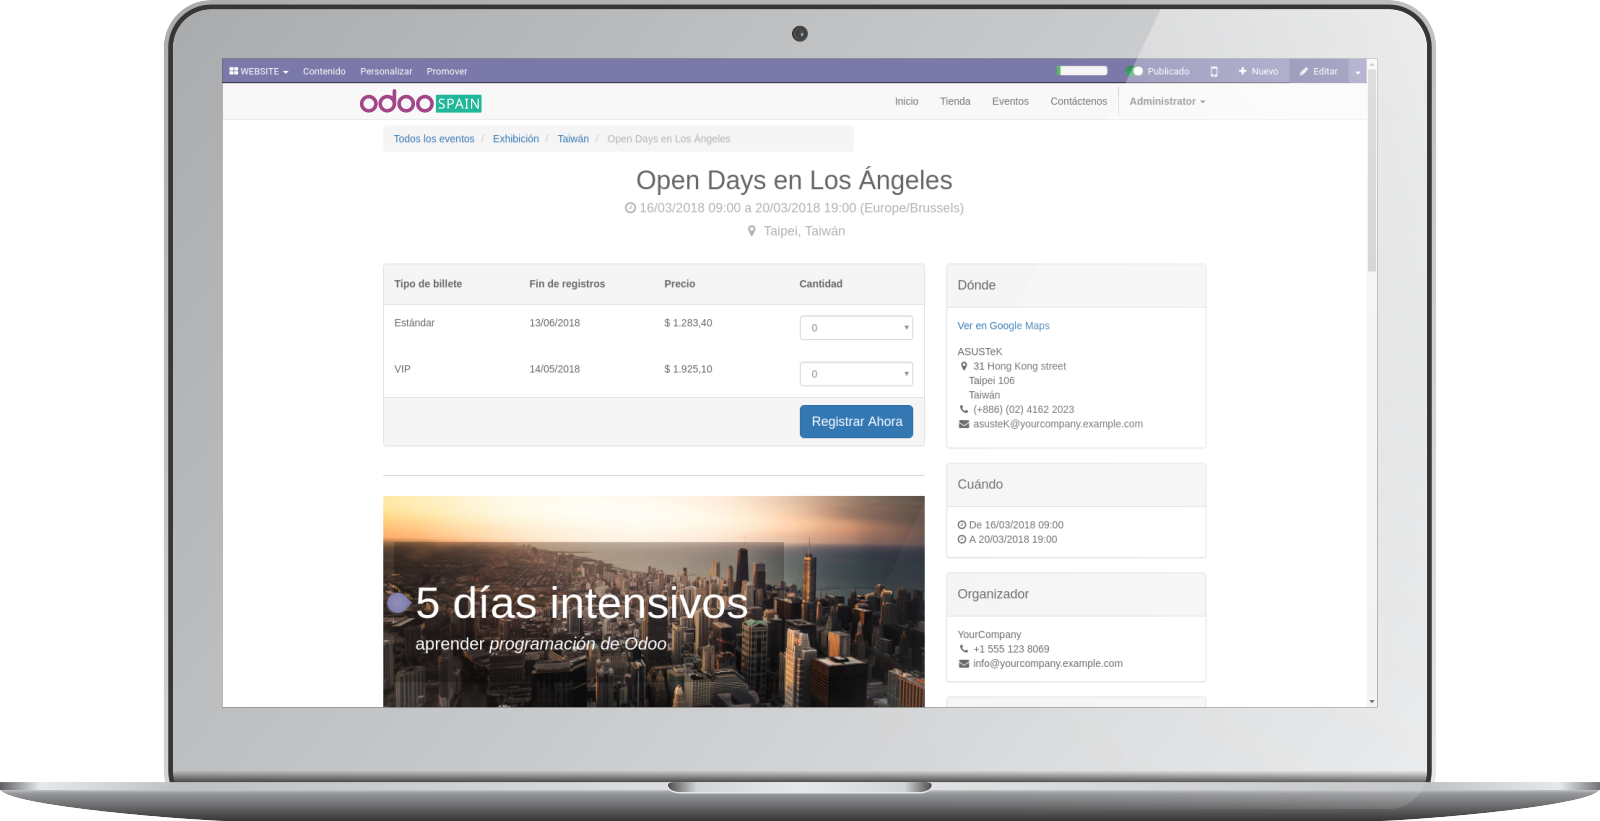Viewport: 1600px width, 821px height.
Task: Open the VIP ticket quantity dropdown
Action: tap(856, 374)
